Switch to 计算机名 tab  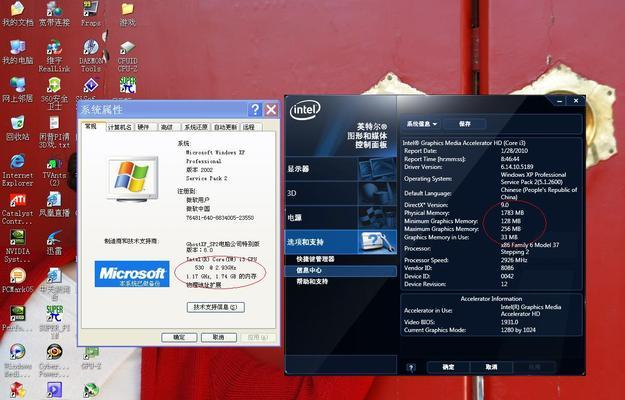click(x=120, y=127)
